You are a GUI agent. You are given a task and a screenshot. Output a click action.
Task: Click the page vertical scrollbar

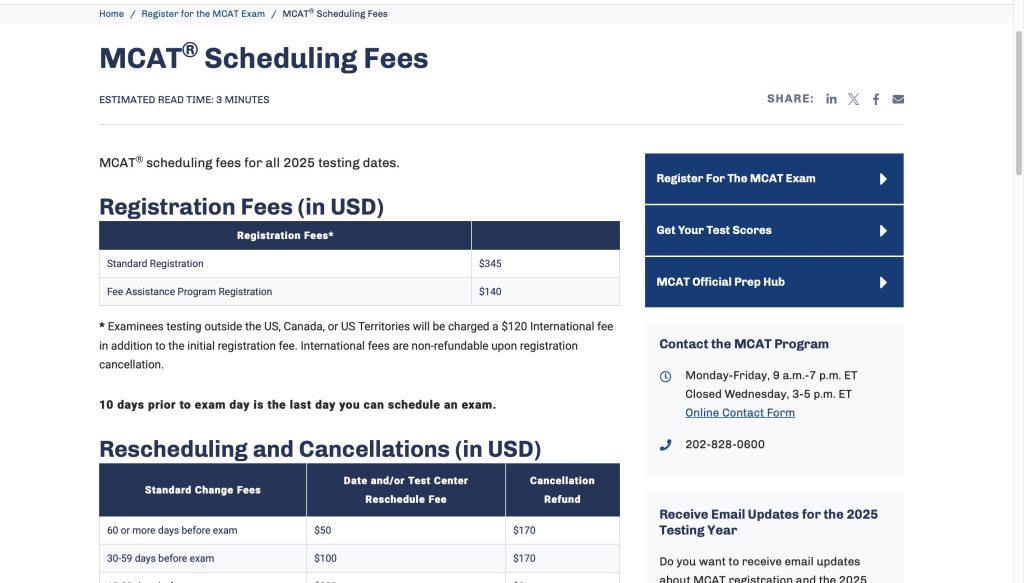point(1018,300)
